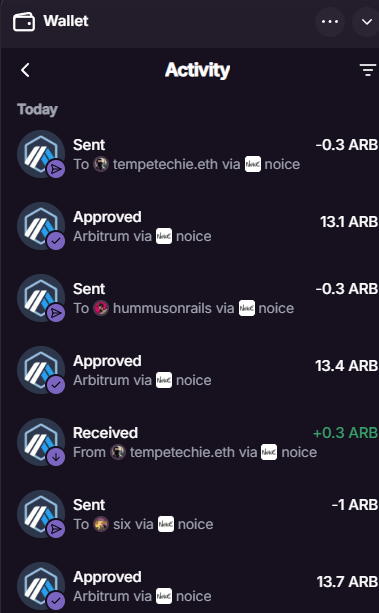Expand the wallet panel chevron dropdown

[366, 22]
